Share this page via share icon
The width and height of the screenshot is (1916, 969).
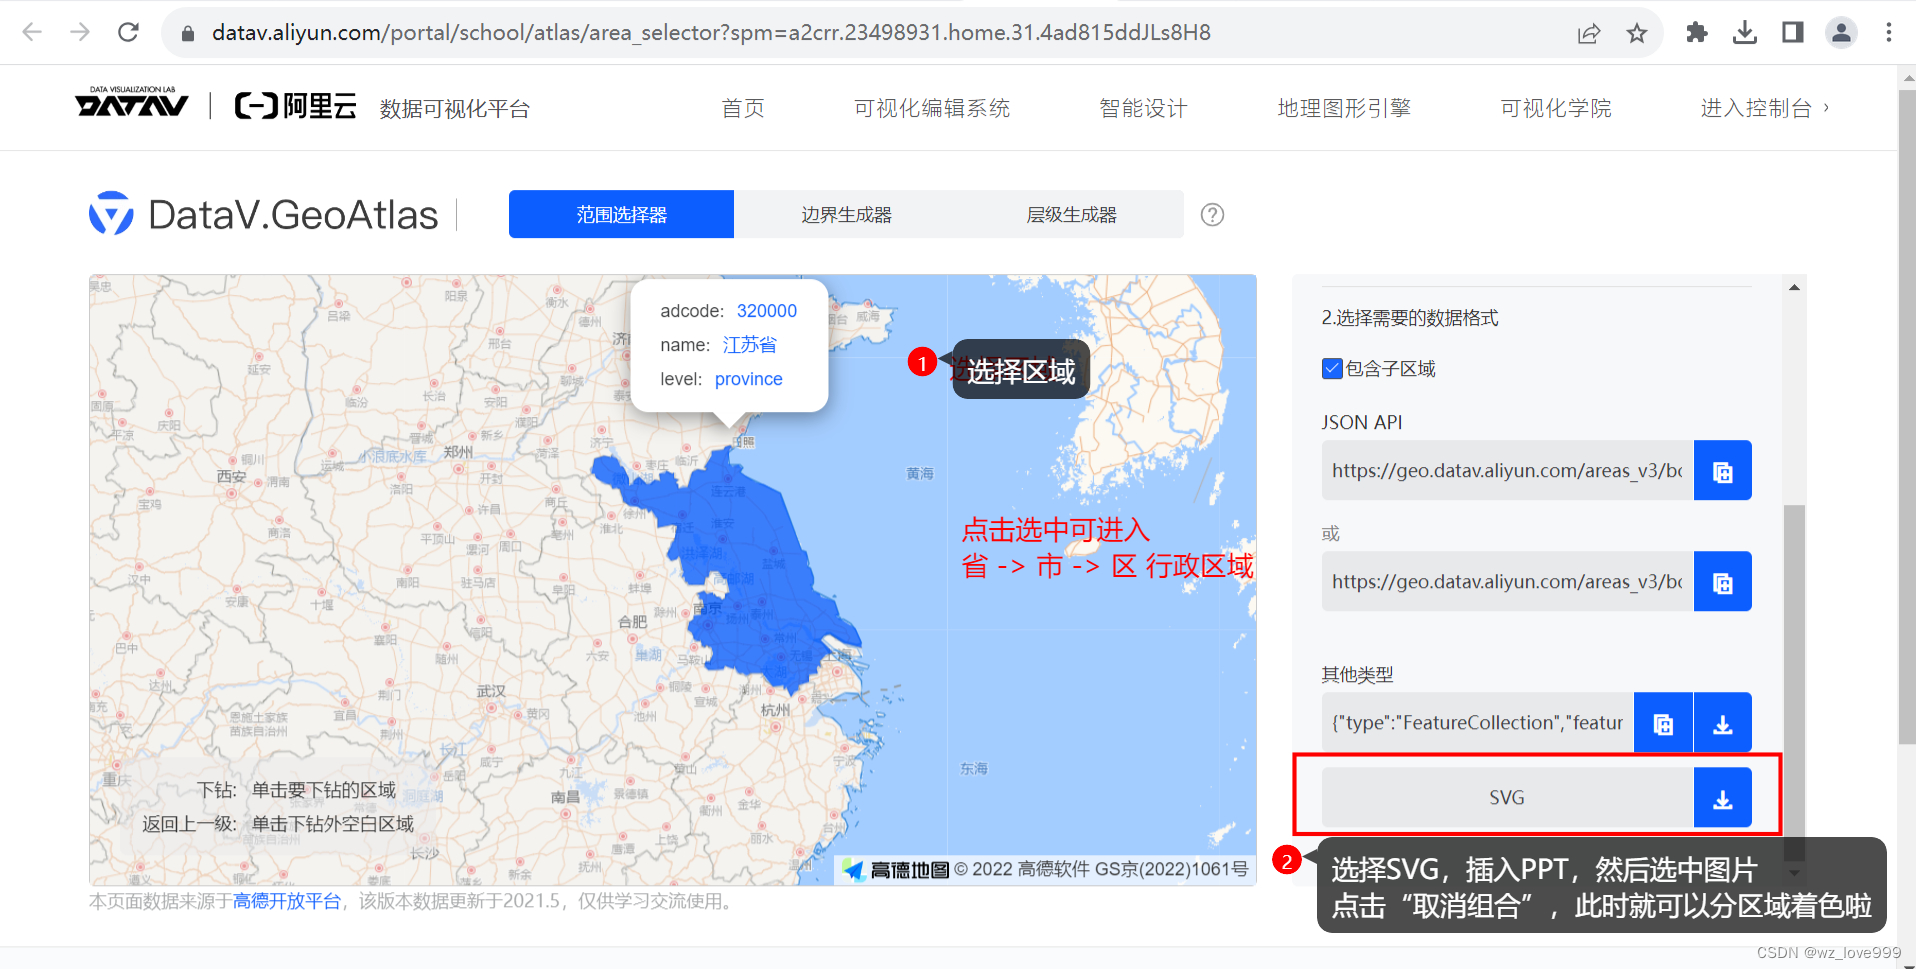pos(1589,33)
